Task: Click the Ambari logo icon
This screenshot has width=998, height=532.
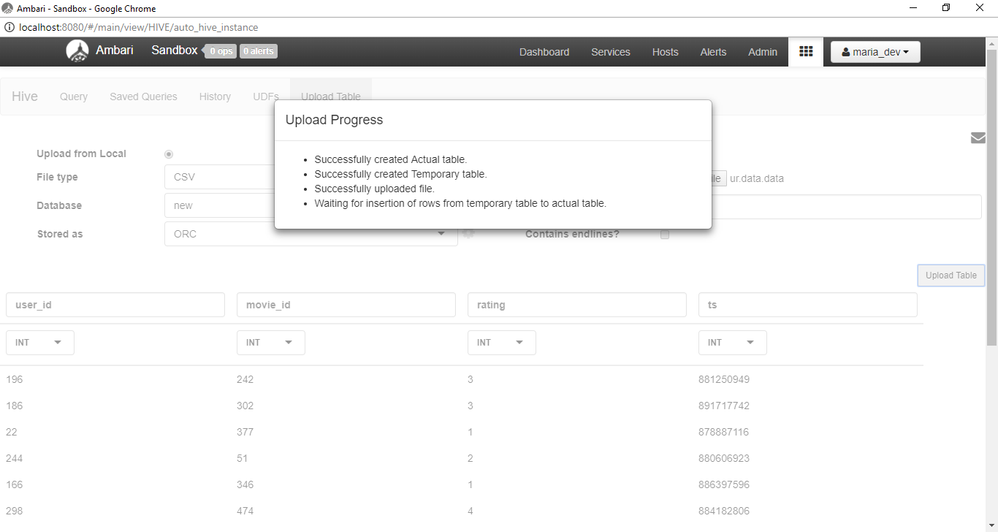Action: coord(78,51)
